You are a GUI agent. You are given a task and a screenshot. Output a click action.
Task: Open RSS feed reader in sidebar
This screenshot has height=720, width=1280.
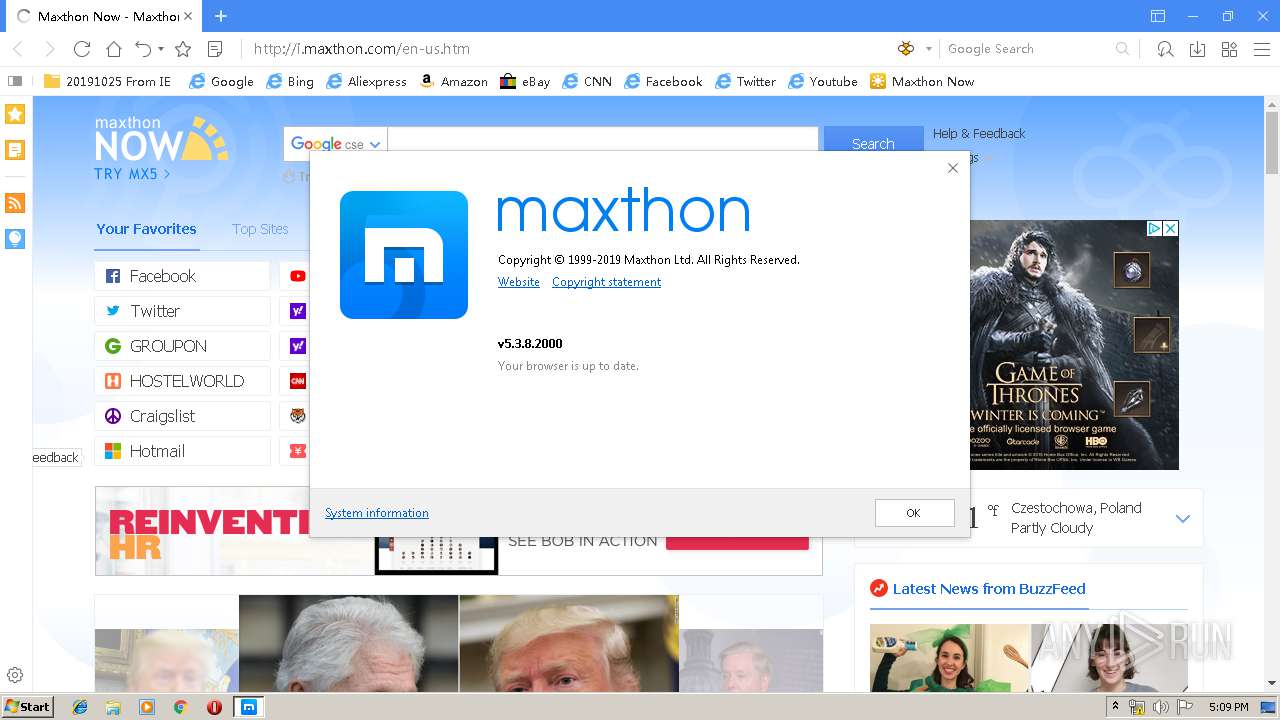click(15, 203)
